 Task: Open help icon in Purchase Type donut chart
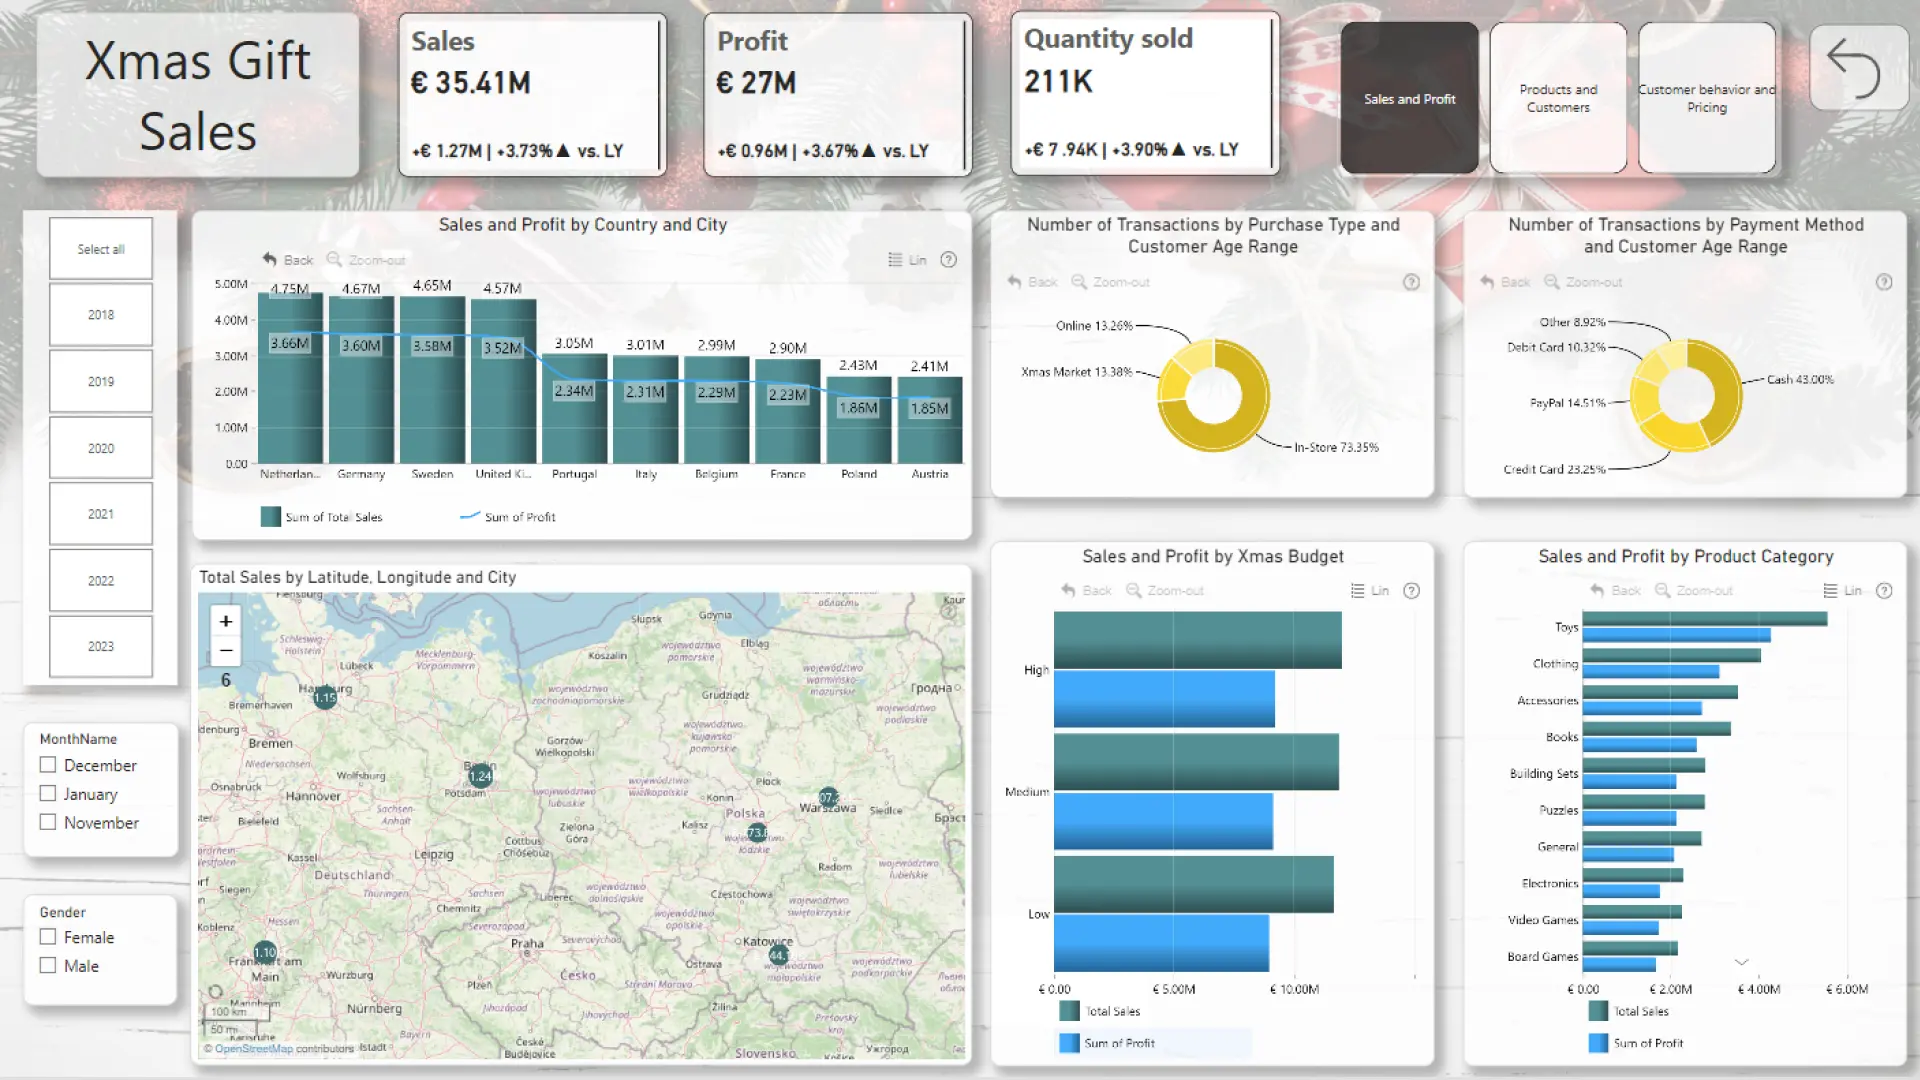pyautogui.click(x=1411, y=282)
